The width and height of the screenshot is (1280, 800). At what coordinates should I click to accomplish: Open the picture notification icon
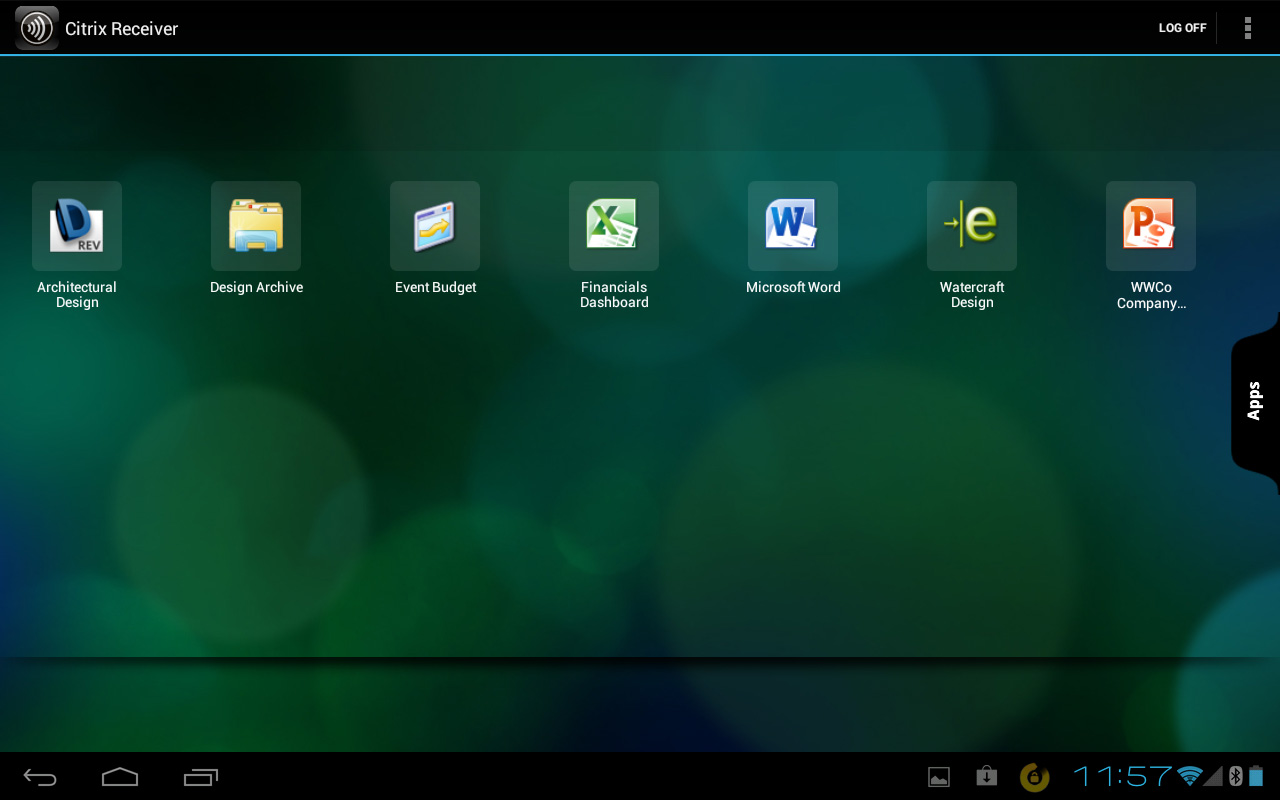point(938,777)
